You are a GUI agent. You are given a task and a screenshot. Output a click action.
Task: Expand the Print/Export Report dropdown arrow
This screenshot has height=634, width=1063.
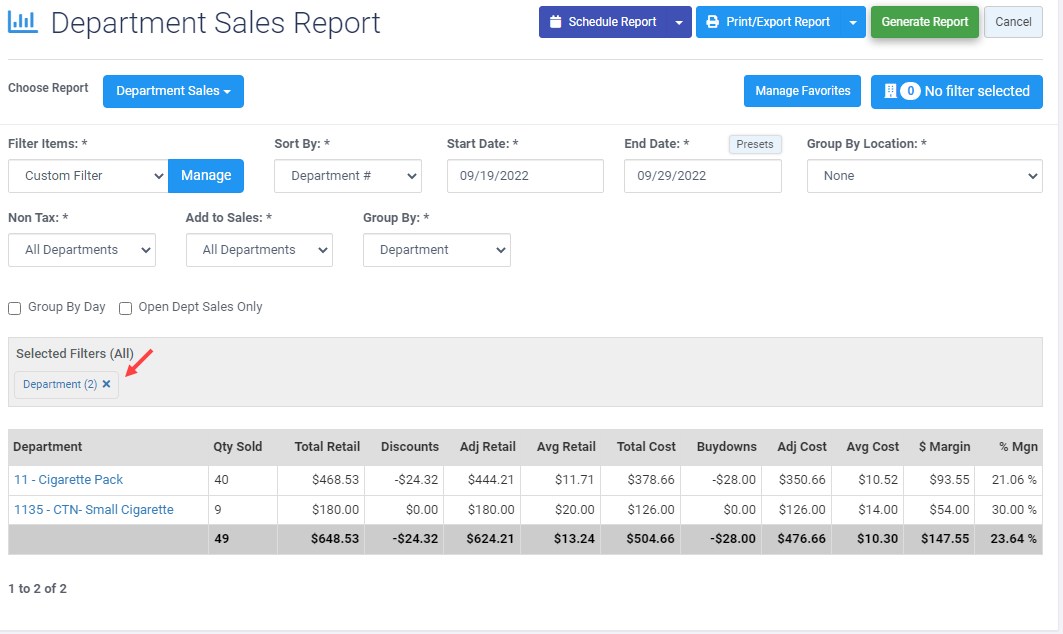click(x=853, y=21)
